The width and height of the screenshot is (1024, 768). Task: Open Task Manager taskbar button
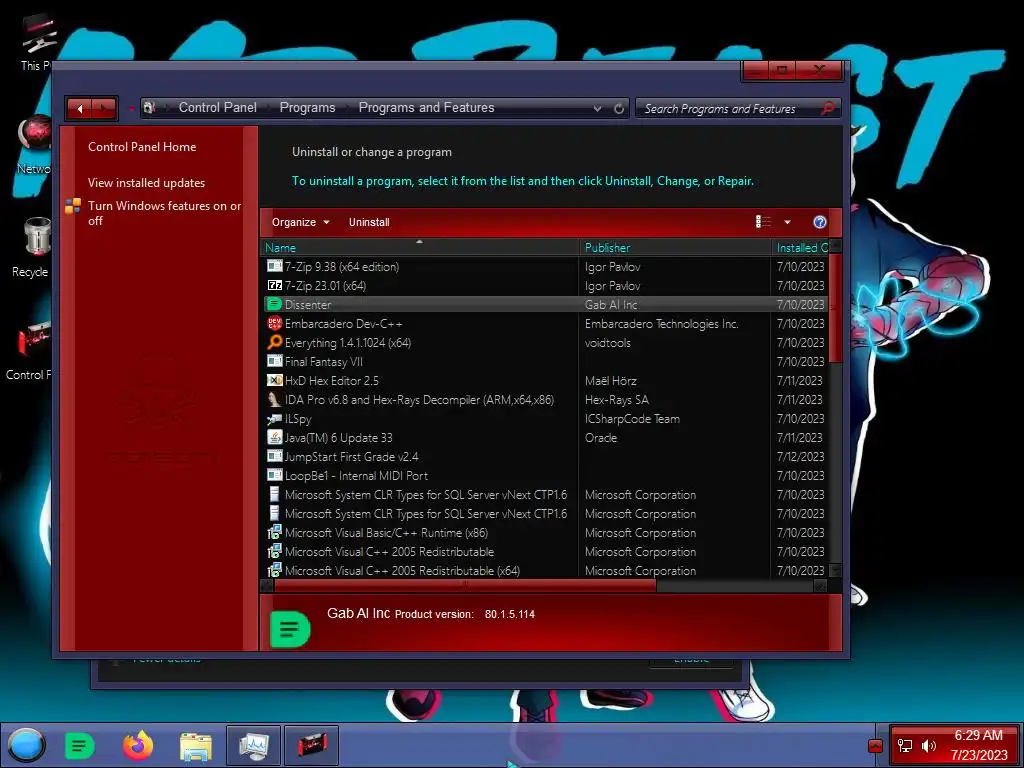253,745
